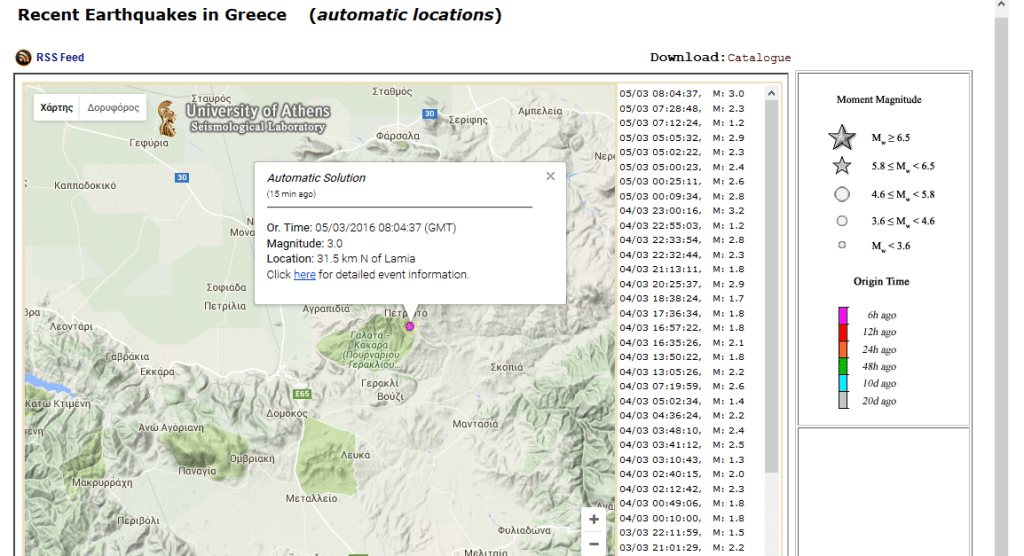Click up arrow of earthquake list scrollbar

[771, 93]
